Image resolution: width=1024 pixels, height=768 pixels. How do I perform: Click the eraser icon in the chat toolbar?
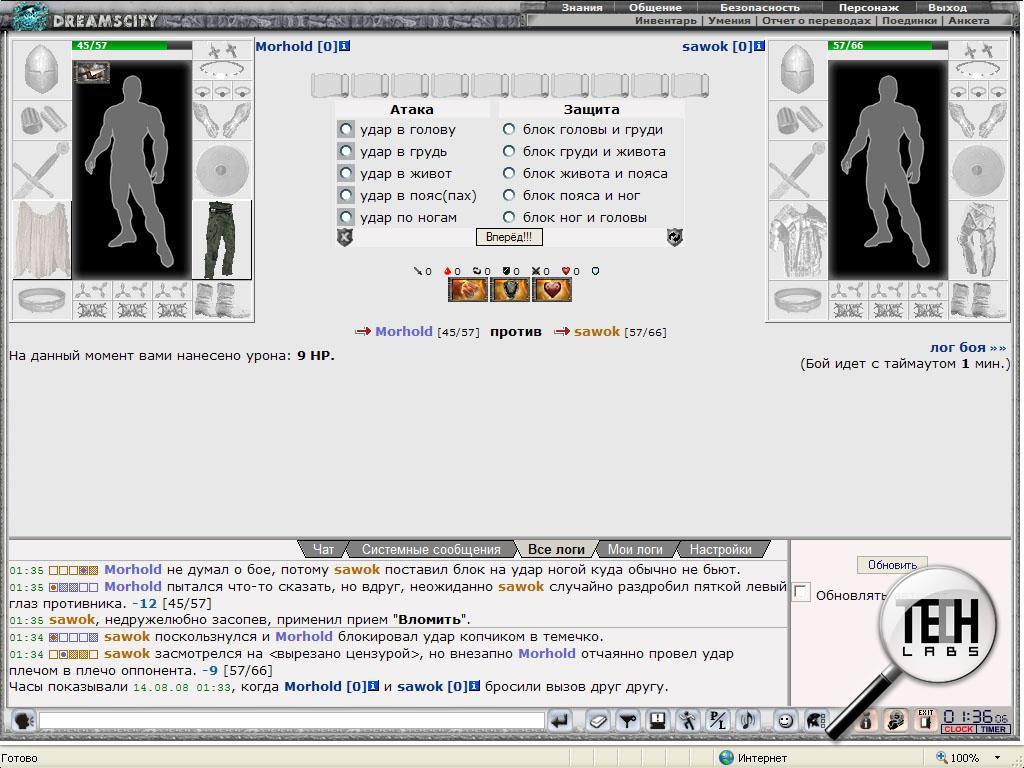(x=597, y=720)
